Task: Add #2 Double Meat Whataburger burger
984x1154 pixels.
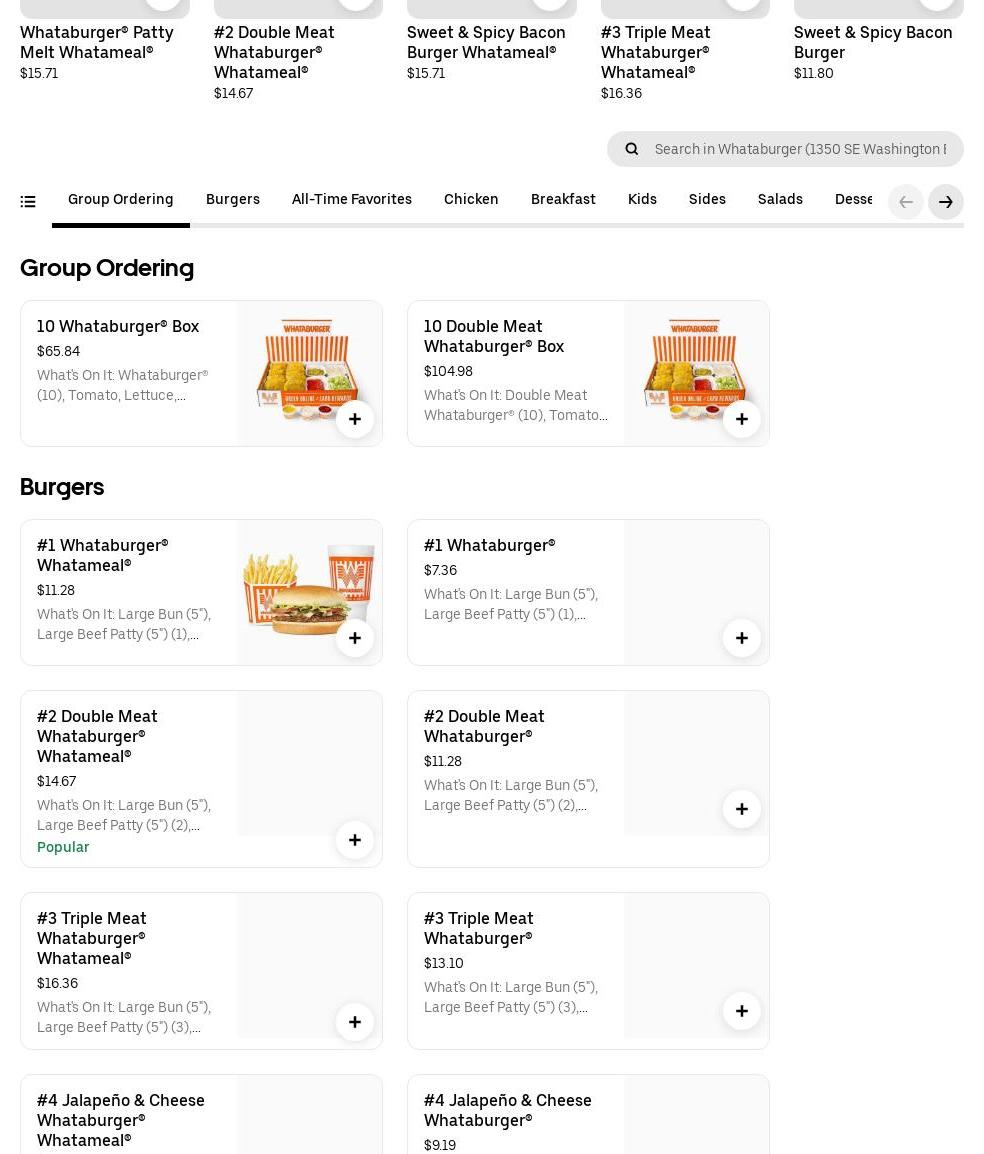Action: (x=742, y=809)
